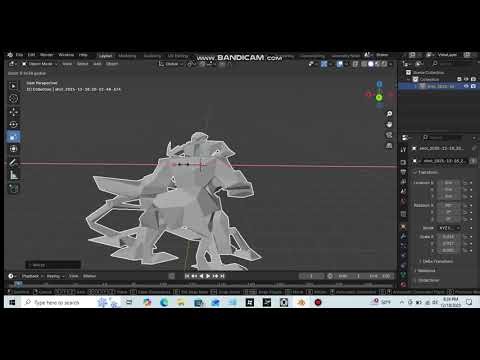Switch perspective/orthographic grid icon

coord(389,146)
